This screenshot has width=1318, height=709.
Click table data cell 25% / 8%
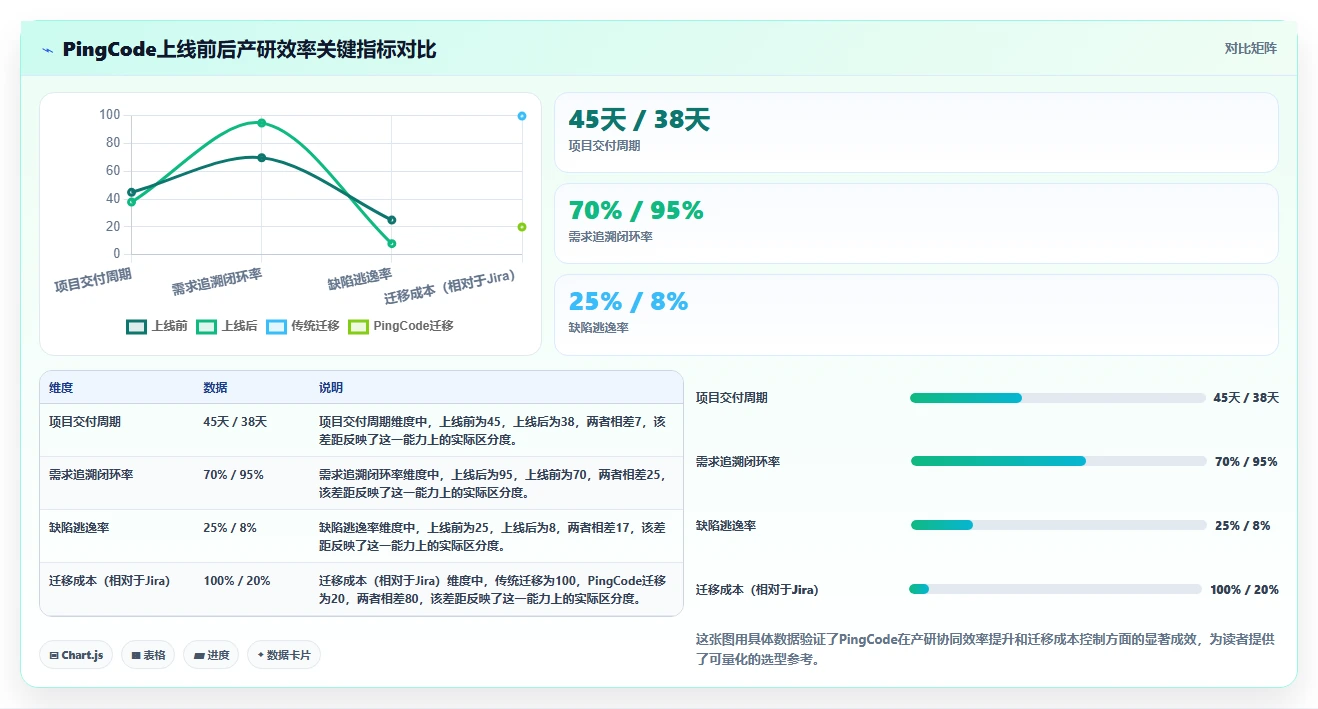tap(230, 528)
